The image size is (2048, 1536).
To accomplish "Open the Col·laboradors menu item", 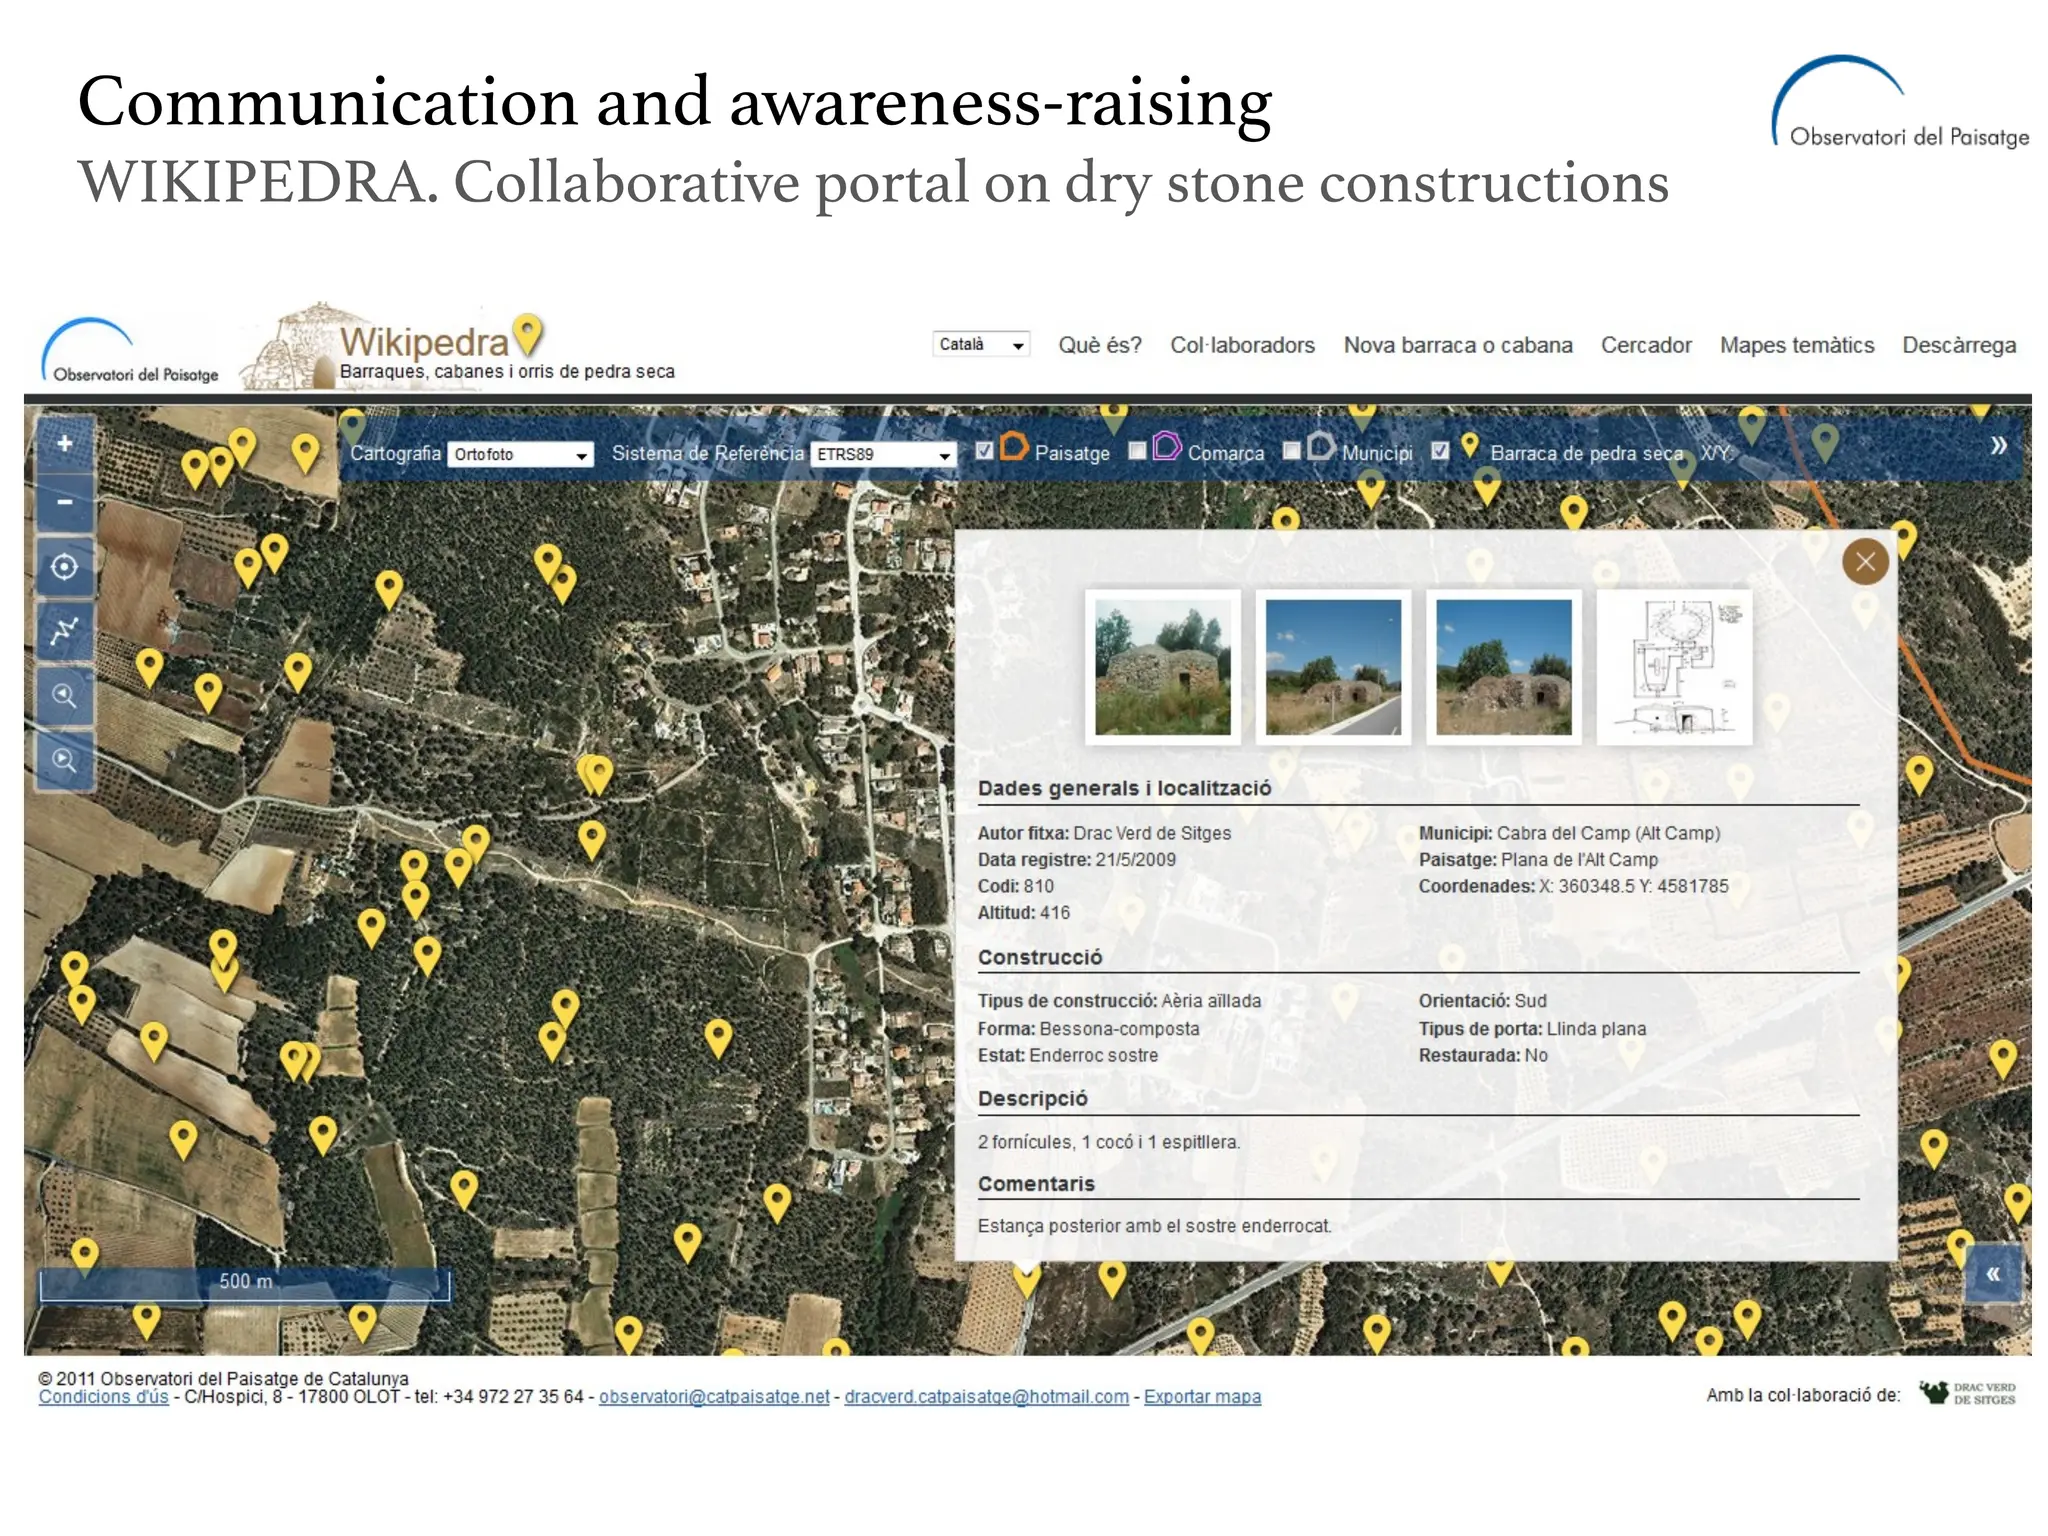I will pos(1242,345).
